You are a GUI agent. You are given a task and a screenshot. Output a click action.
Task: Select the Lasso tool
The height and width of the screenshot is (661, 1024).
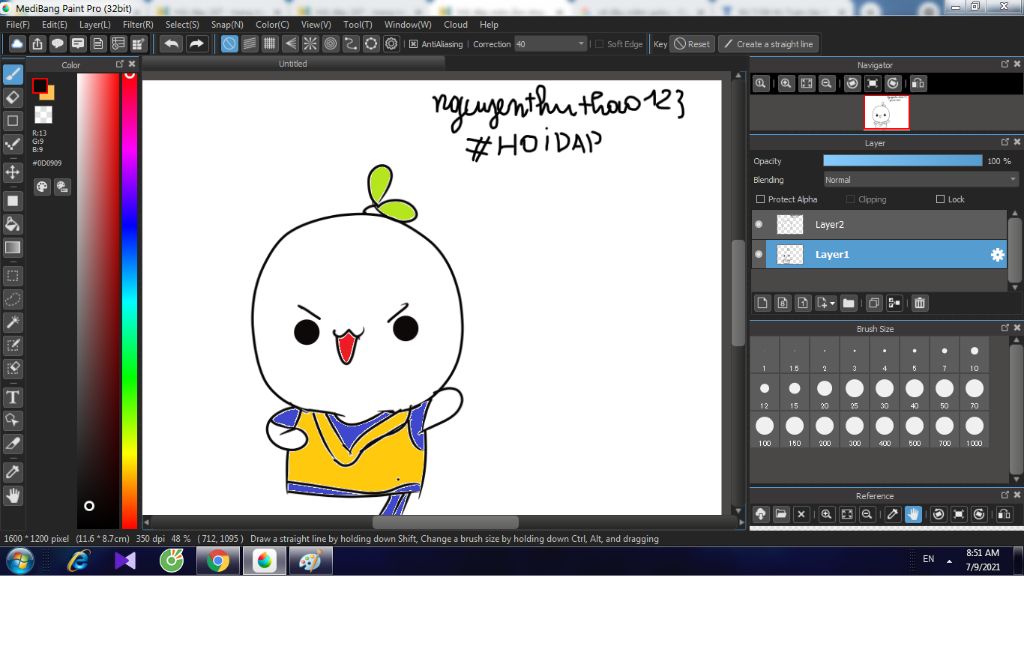click(x=13, y=299)
